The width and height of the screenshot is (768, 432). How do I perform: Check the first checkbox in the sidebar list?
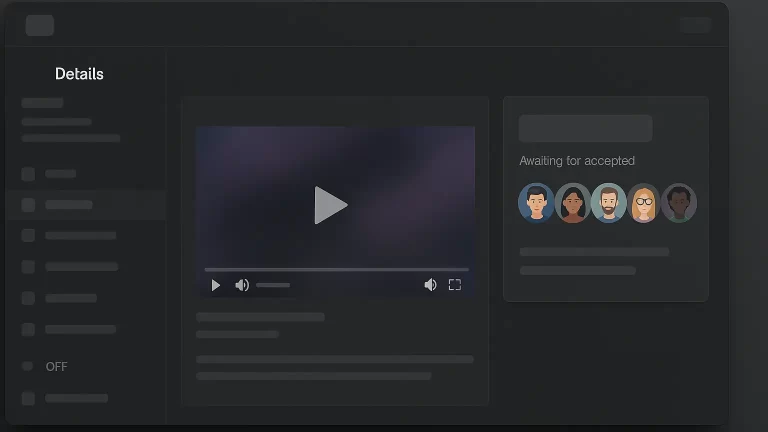tap(28, 174)
